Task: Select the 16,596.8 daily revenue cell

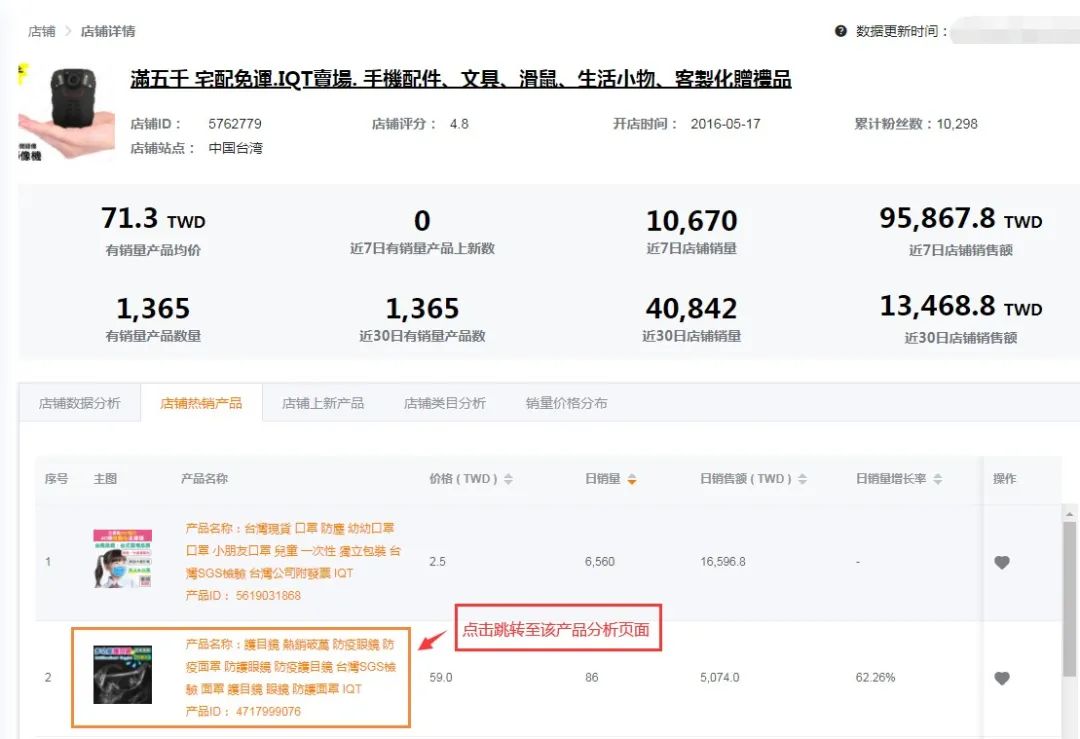Action: 723,562
